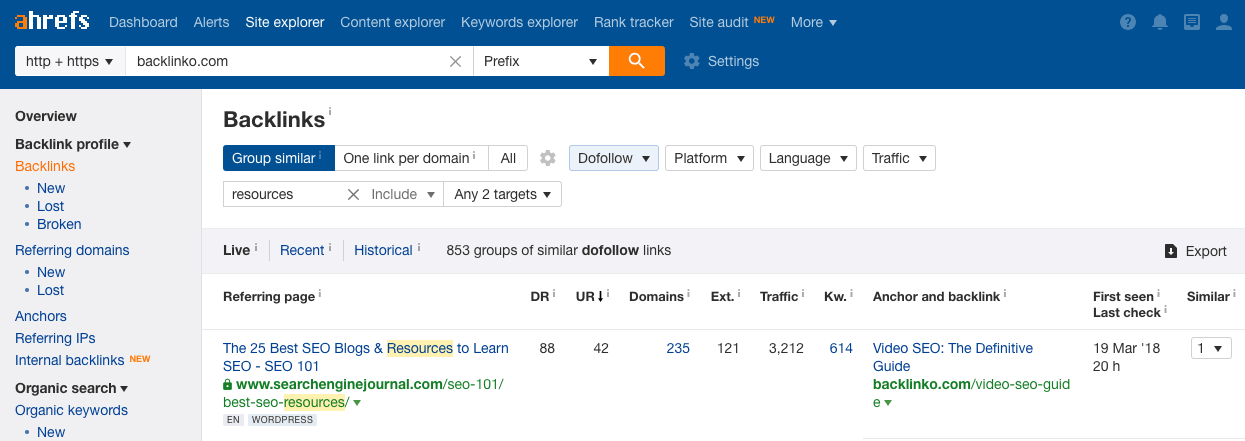Show info tooltip for Referring page column
Screen dimensions: 1245x441
pyautogui.click(x=320, y=294)
